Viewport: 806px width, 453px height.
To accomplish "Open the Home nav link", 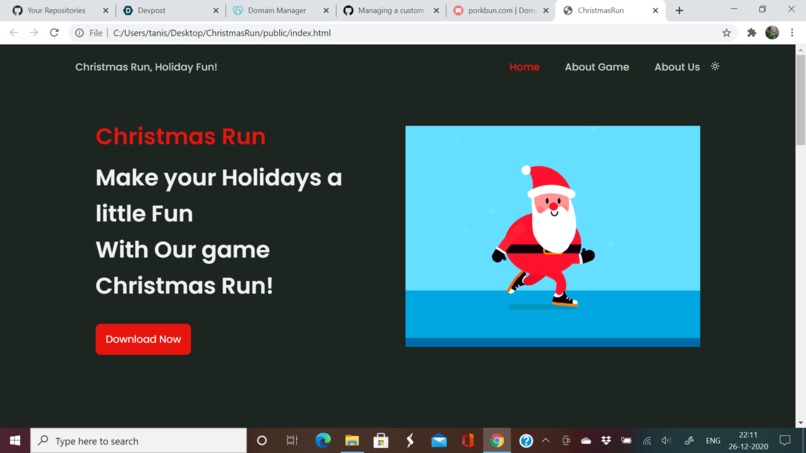I will pos(524,67).
